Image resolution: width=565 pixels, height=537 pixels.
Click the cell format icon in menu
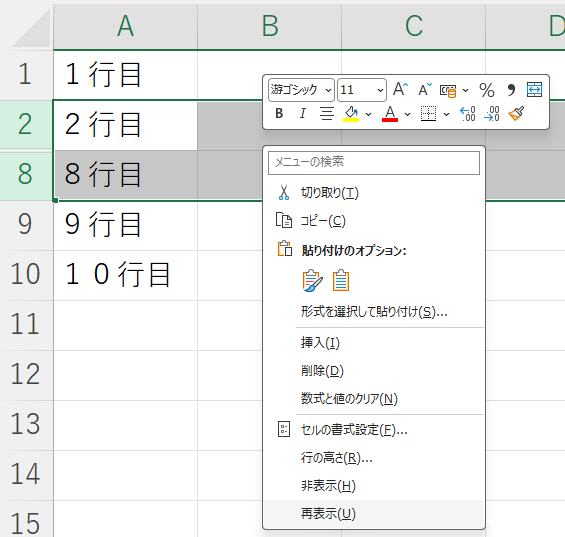[x=284, y=429]
